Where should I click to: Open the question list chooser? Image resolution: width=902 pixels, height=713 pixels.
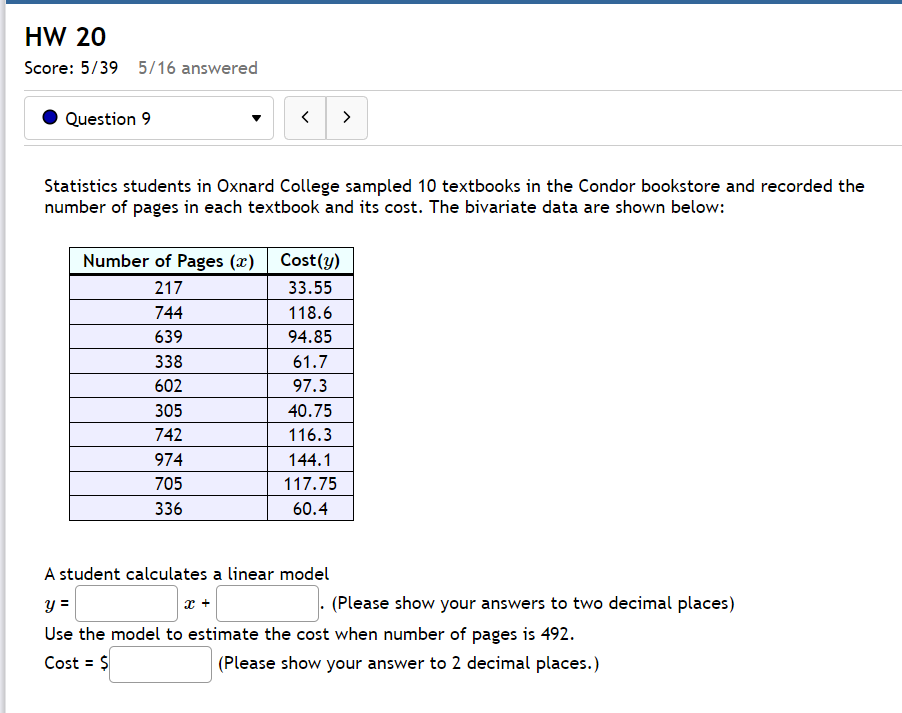tap(148, 118)
